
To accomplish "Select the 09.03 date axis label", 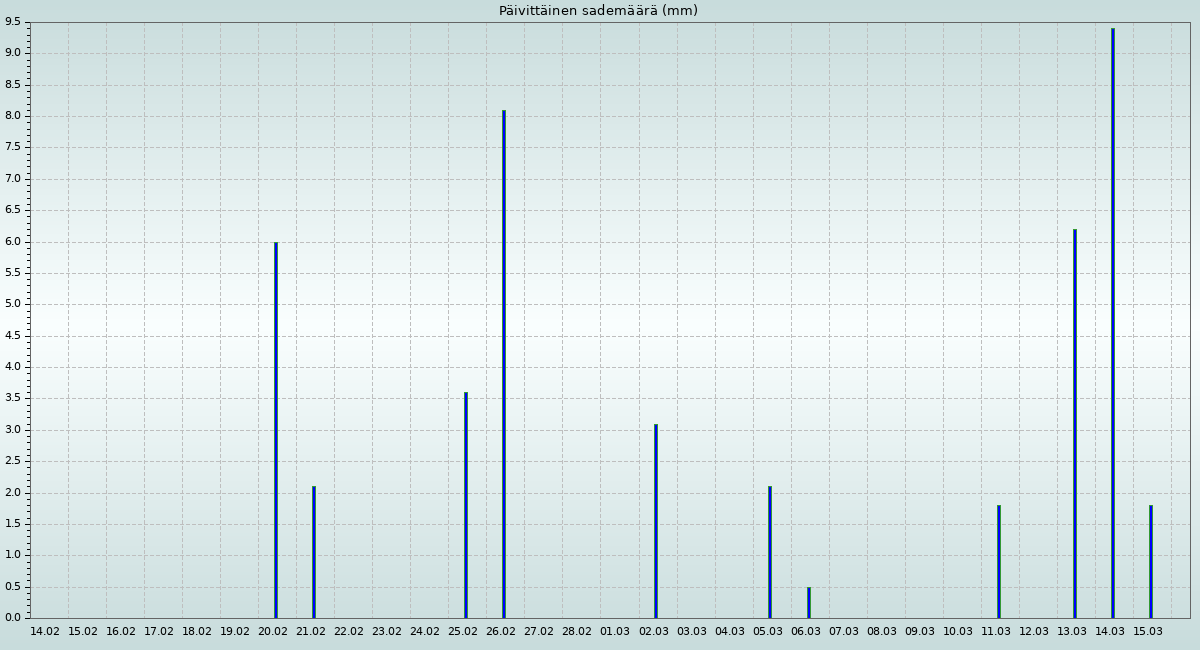I will coord(920,632).
